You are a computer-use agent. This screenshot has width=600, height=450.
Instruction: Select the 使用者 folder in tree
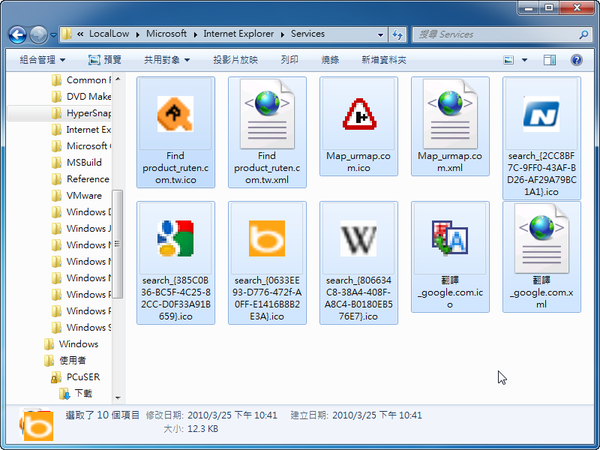coord(65,360)
